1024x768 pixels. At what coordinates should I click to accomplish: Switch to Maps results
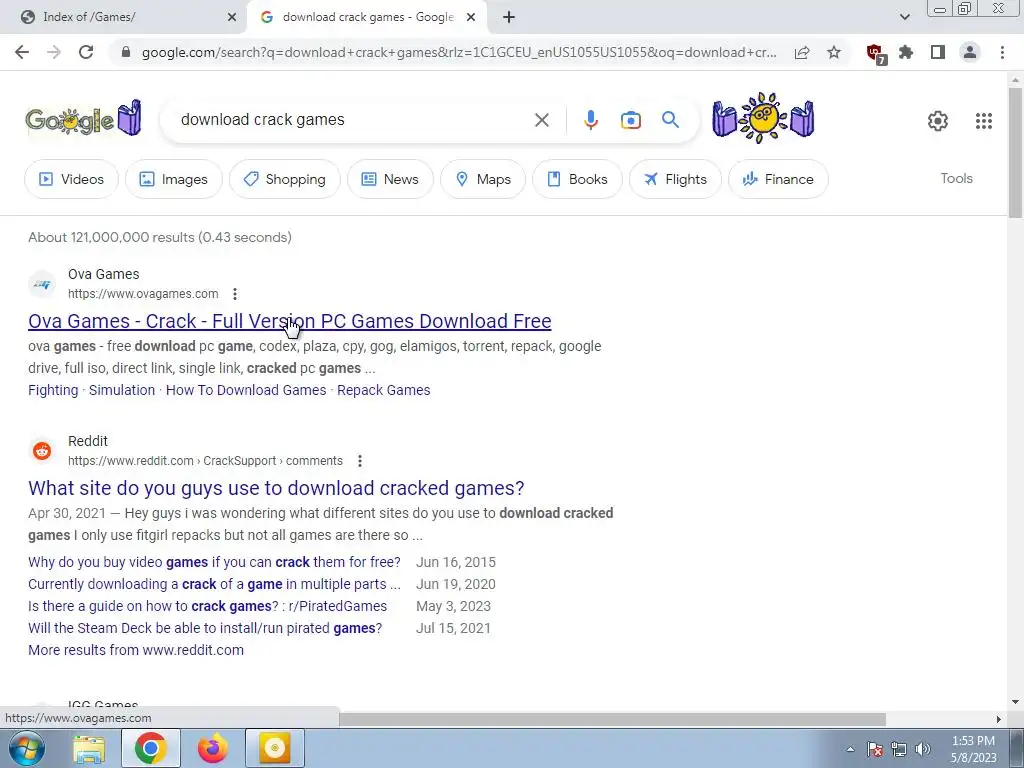pos(483,179)
